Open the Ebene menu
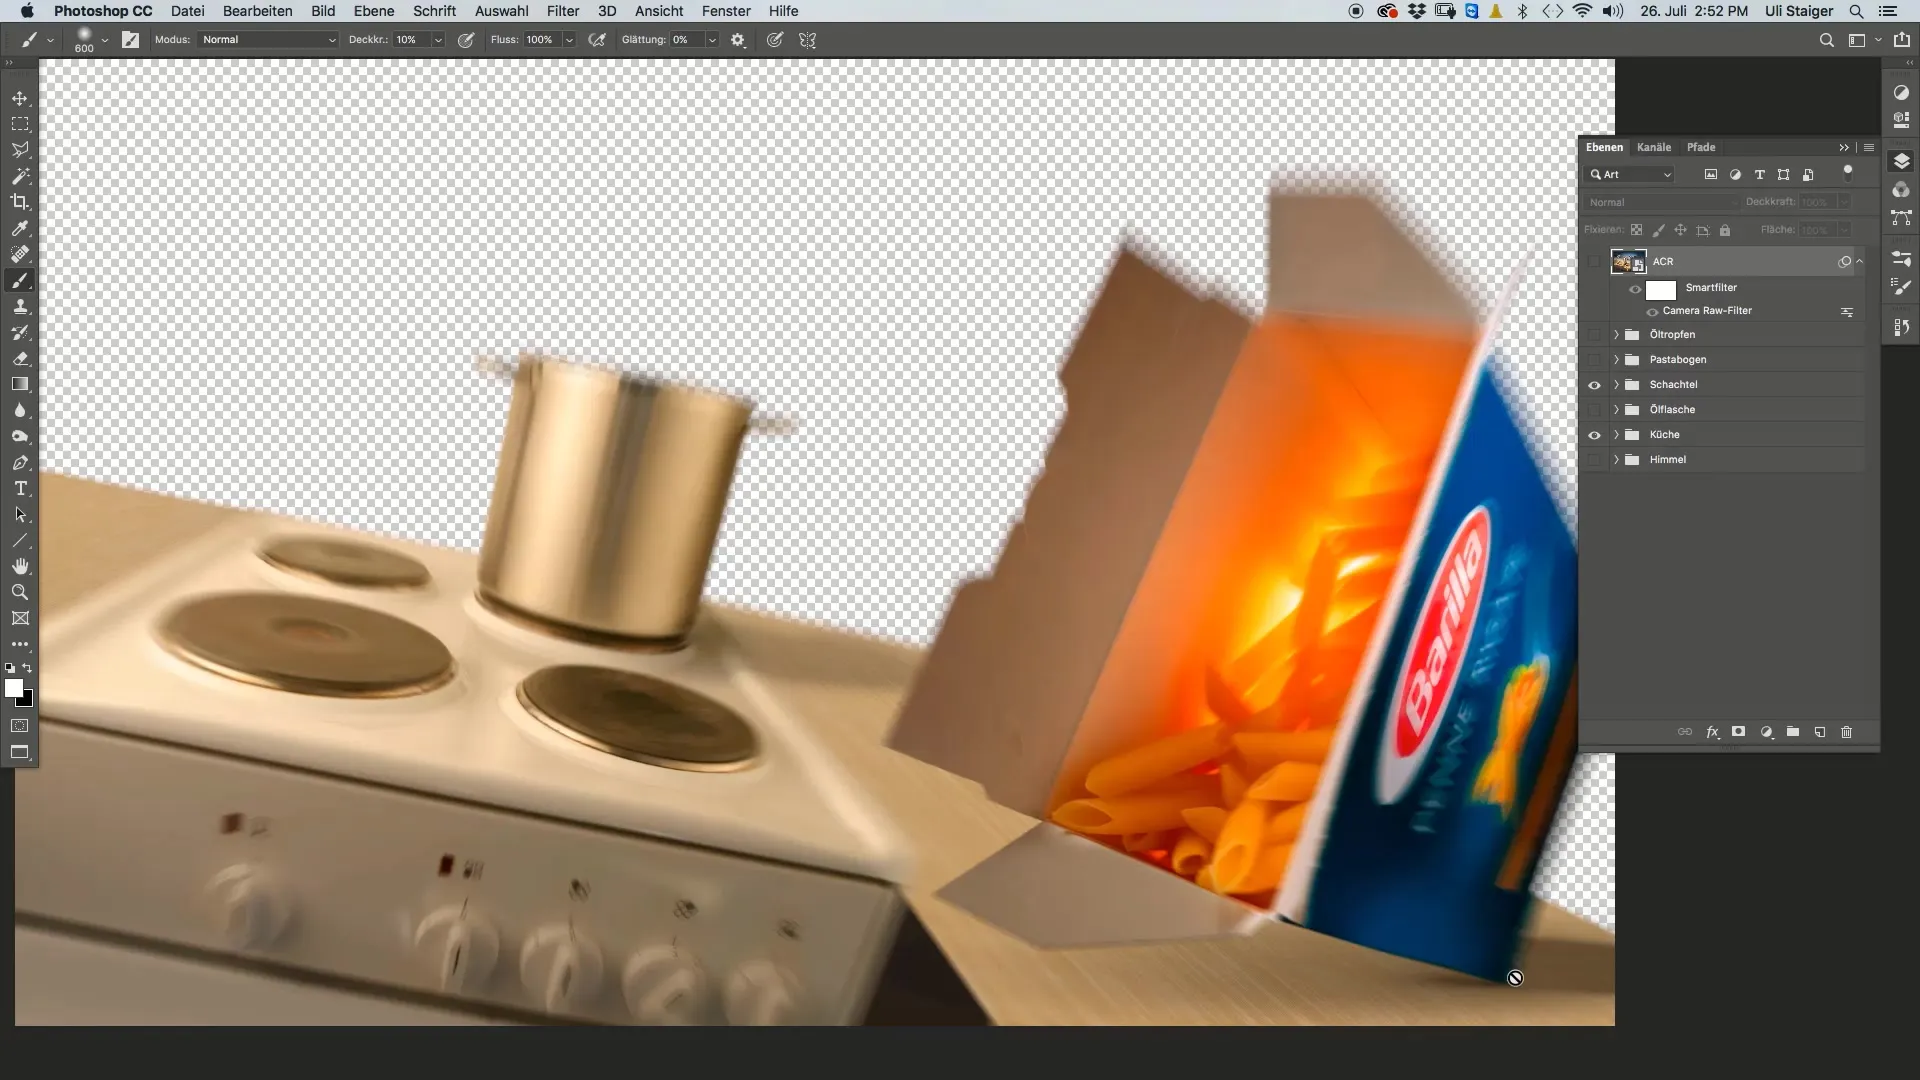1920x1080 pixels. click(x=374, y=11)
